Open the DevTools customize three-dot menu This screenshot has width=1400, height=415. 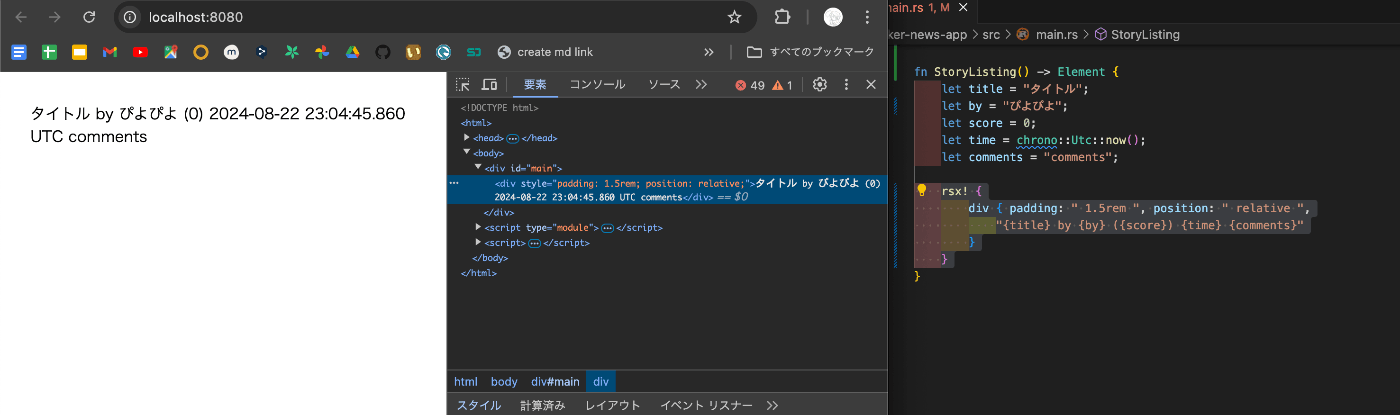(846, 85)
